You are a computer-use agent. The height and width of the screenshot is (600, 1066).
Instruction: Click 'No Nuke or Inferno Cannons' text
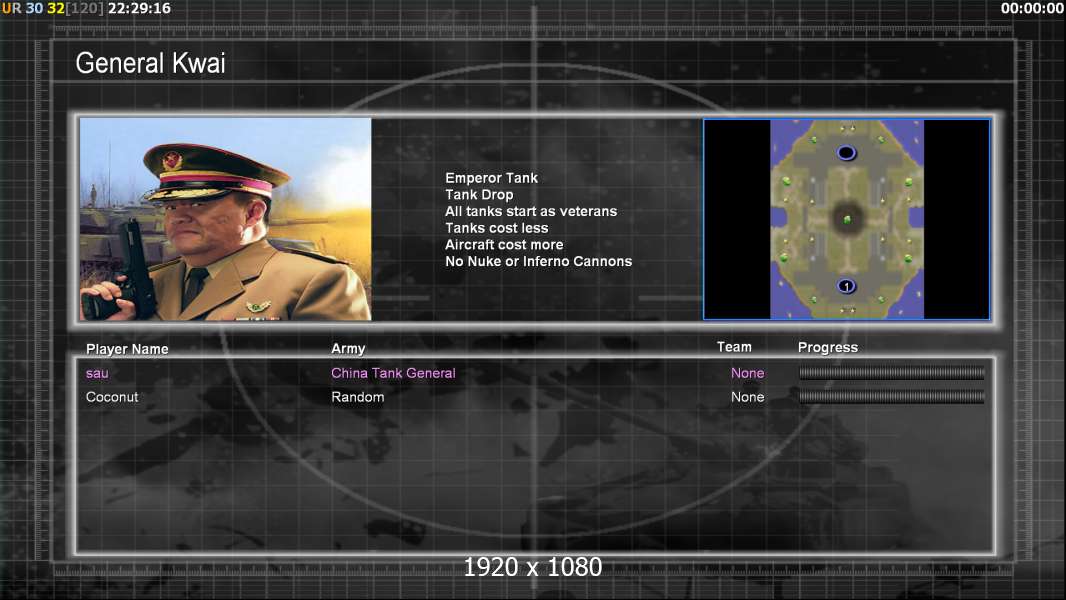(538, 262)
